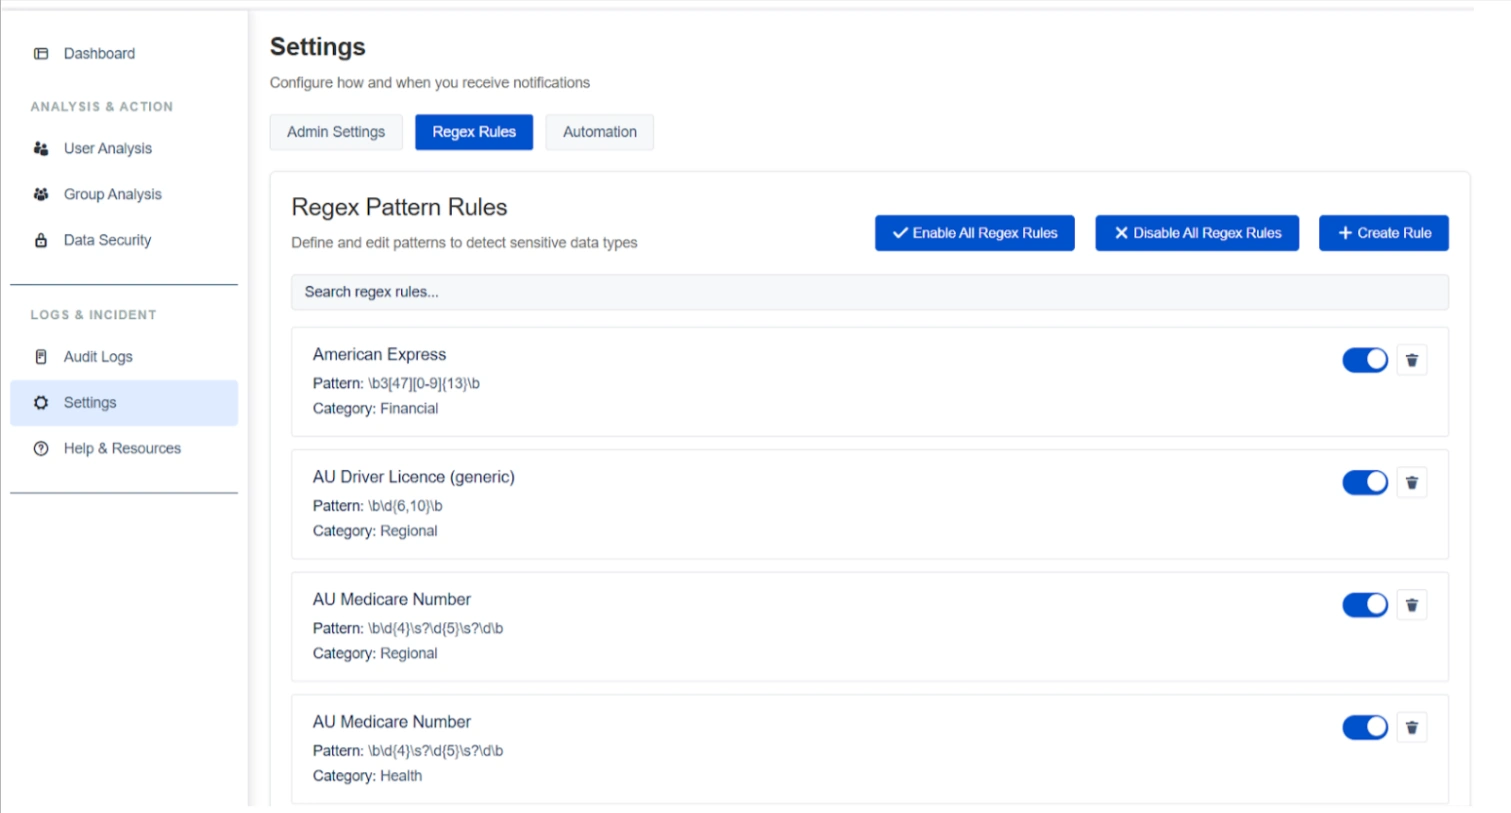The image size is (1511, 813).
Task: Switch off the Health AU Medicare Number toggle
Action: (x=1364, y=728)
